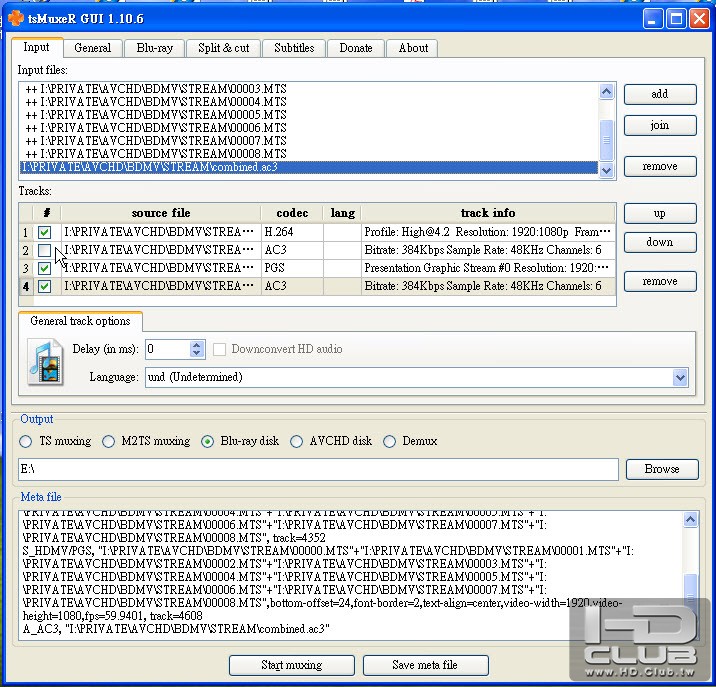This screenshot has height=687, width=716.
Task: Click Save meta file button
Action: coord(425,665)
